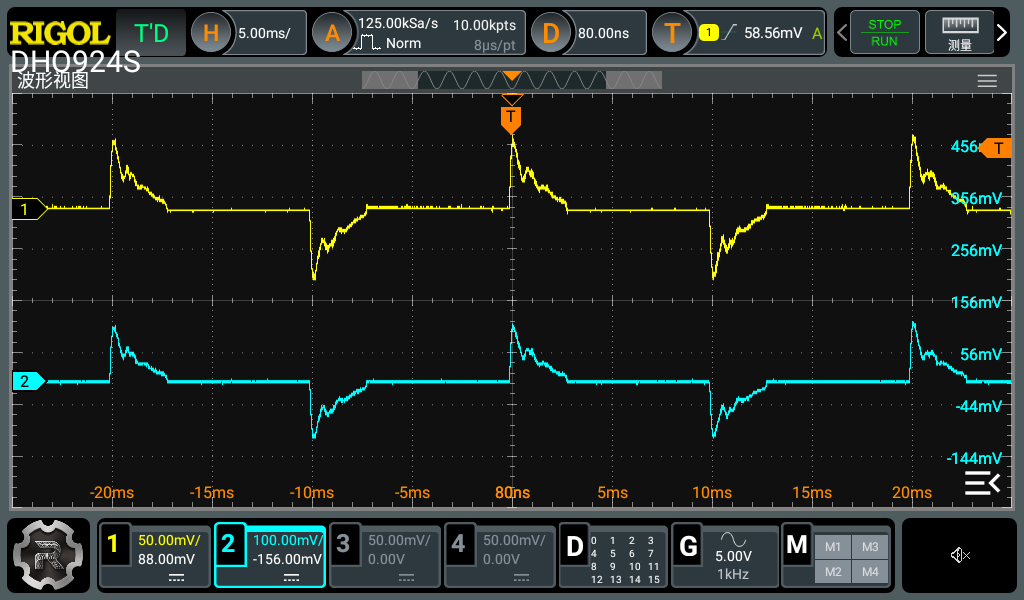Screen dimensions: 1024x600
Task: Toggle channel 2 on the bottom bar
Action: pyautogui.click(x=228, y=543)
